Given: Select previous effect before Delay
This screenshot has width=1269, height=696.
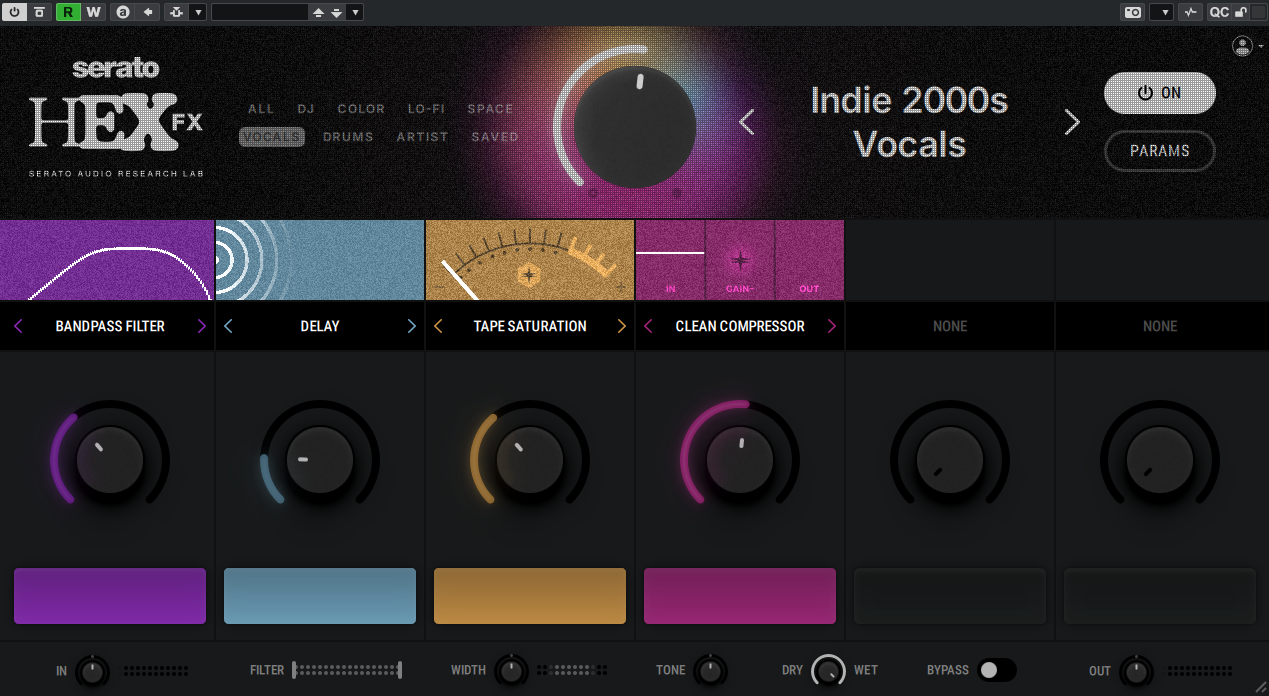Looking at the screenshot, I should (x=228, y=326).
